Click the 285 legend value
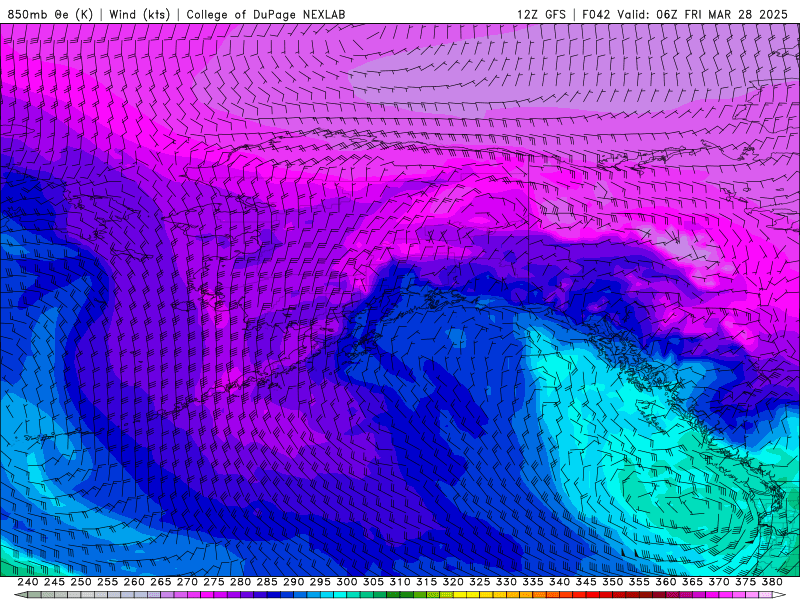This screenshot has width=800, height=600. click(267, 582)
